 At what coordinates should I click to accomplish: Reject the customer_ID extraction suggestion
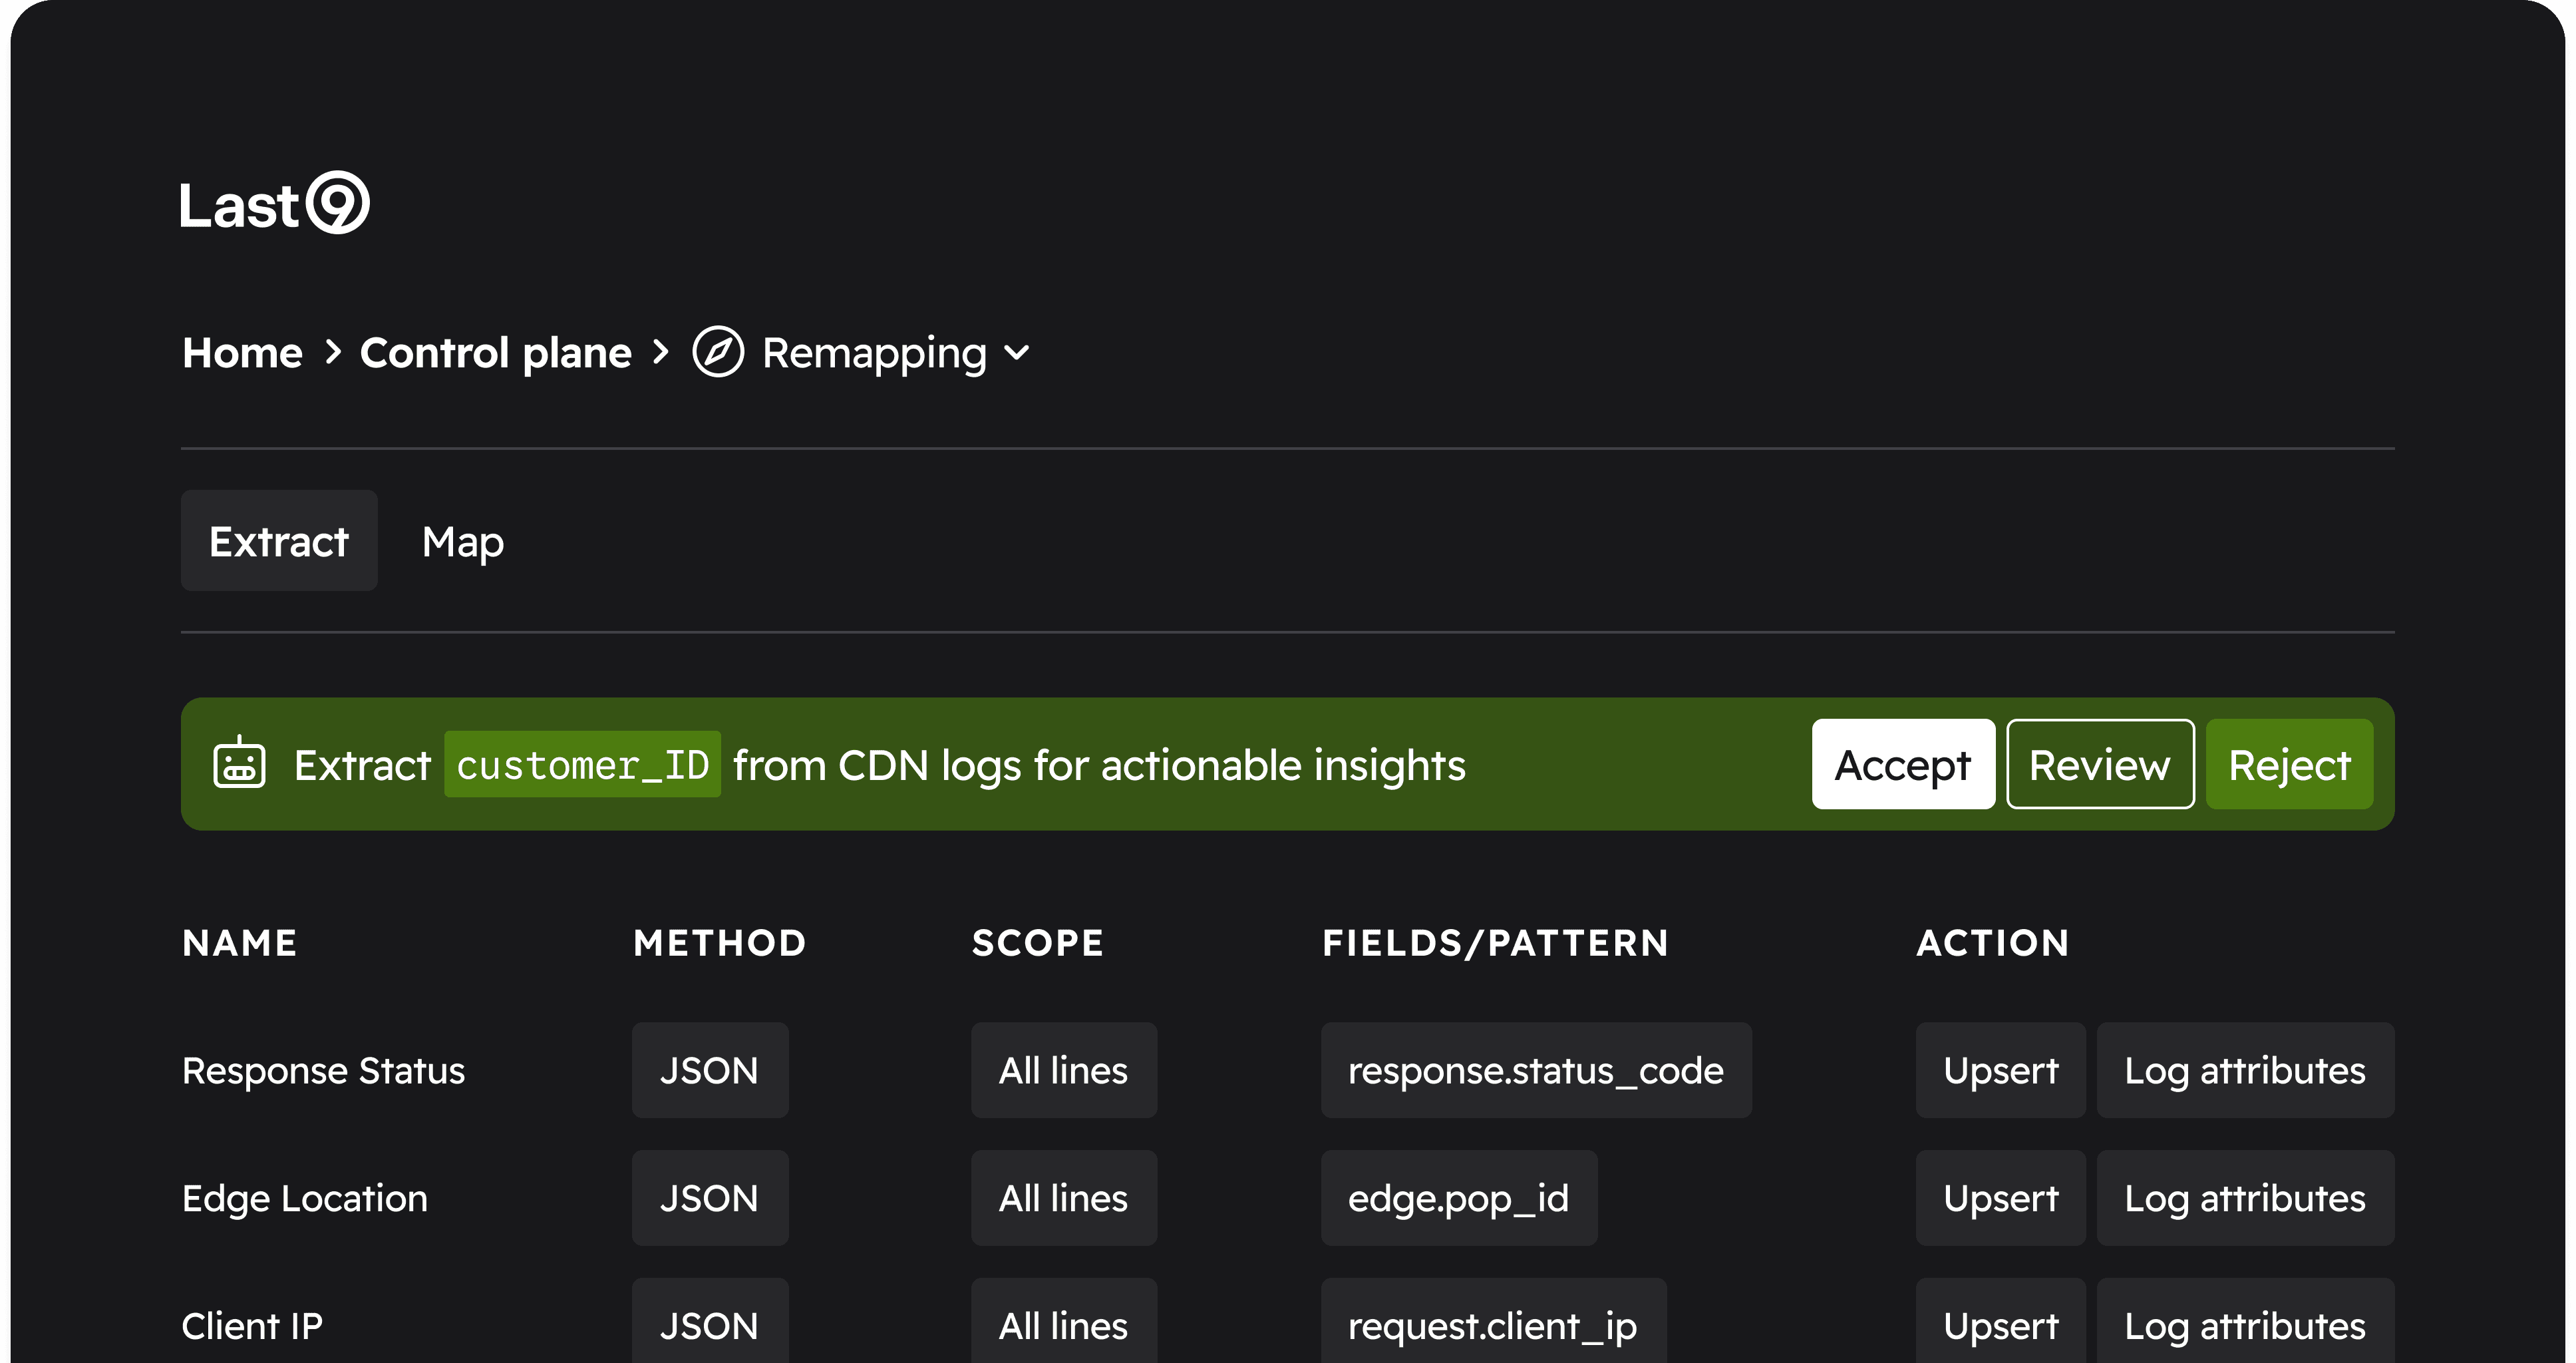[x=2288, y=765]
